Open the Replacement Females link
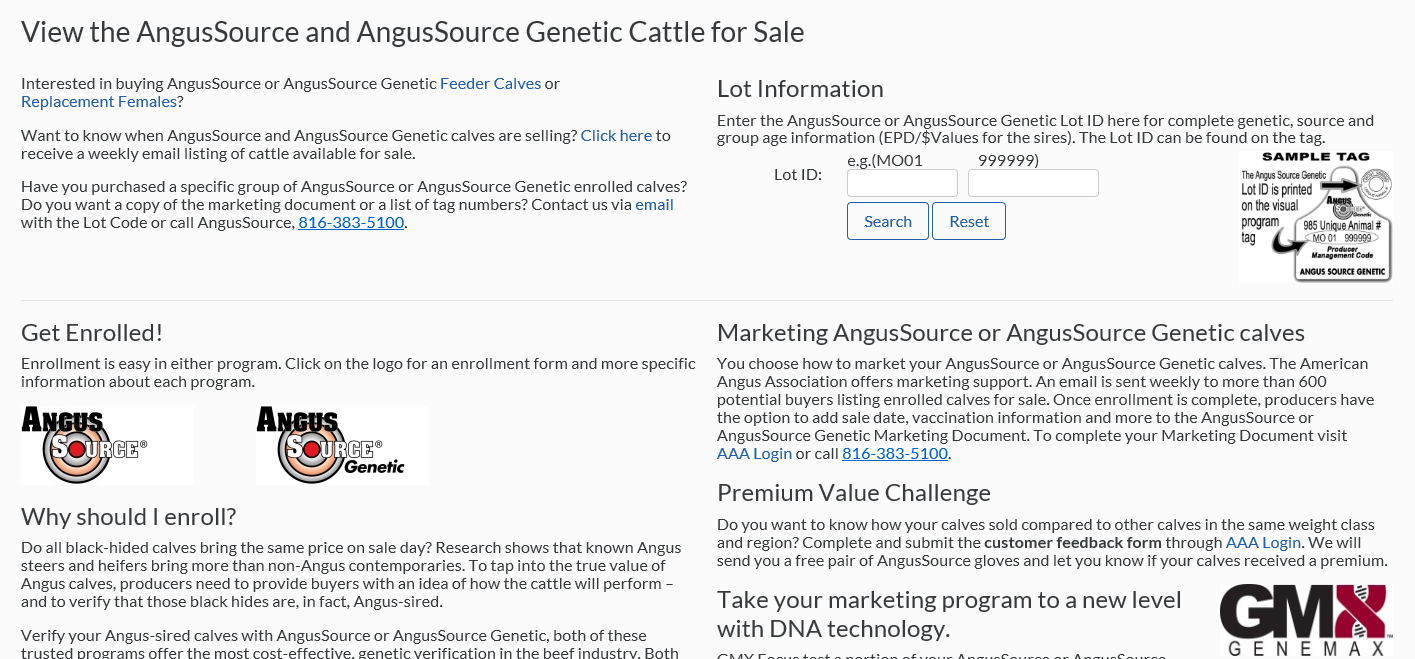Viewport: 1415px width, 659px height. pyautogui.click(x=99, y=102)
